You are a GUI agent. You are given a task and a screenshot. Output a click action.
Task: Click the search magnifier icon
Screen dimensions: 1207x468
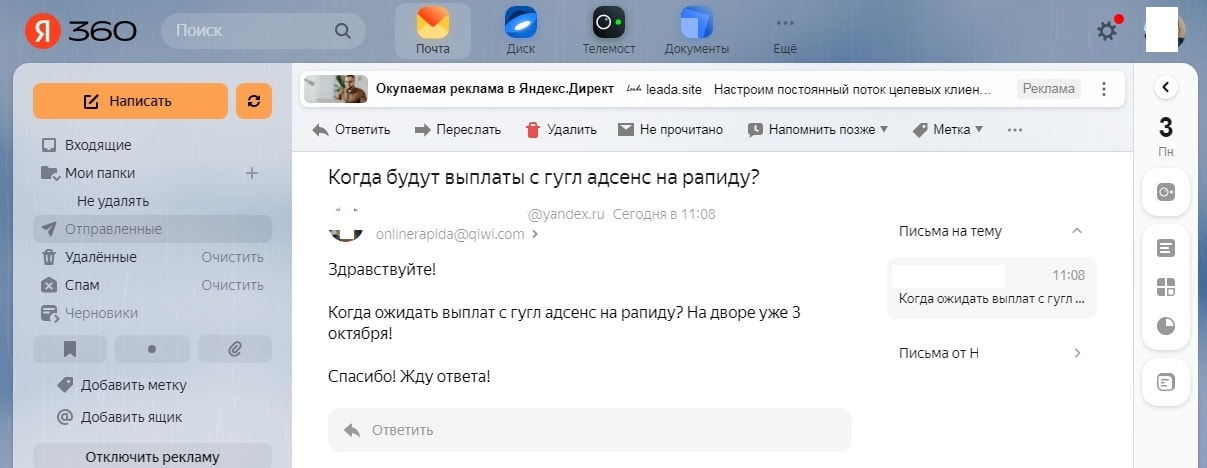click(x=343, y=31)
